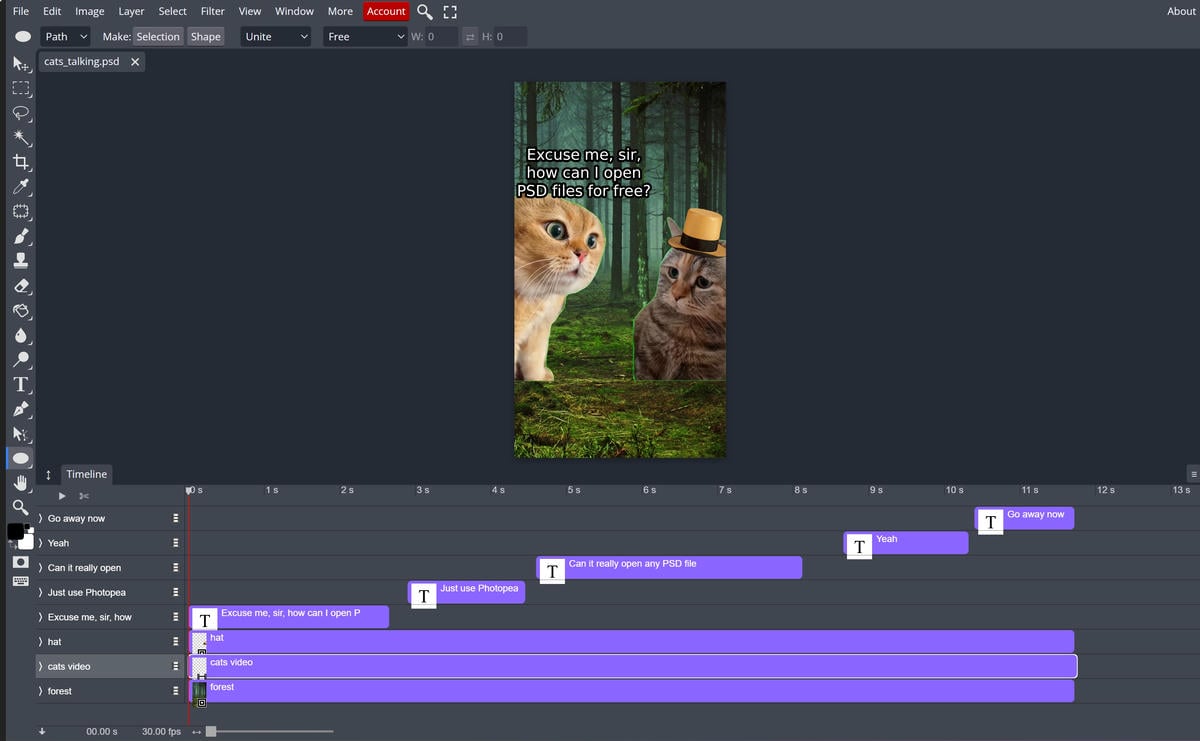Expand the 'Just use Photopea' layer
1200x741 pixels.
pos(41,592)
